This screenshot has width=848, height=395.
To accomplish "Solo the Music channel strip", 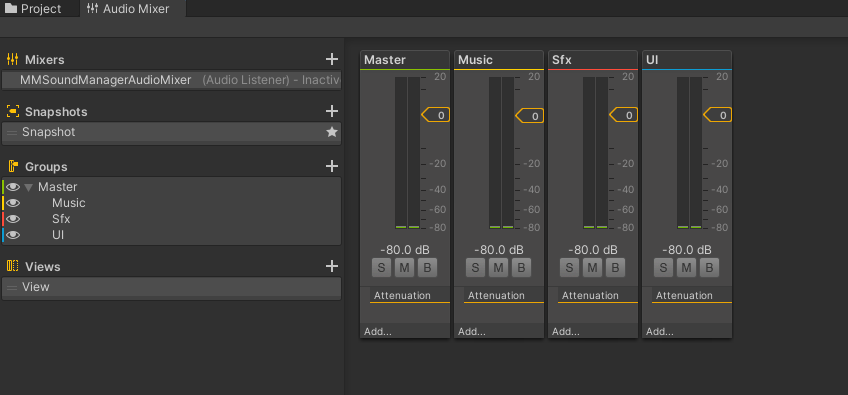I will pos(475,267).
